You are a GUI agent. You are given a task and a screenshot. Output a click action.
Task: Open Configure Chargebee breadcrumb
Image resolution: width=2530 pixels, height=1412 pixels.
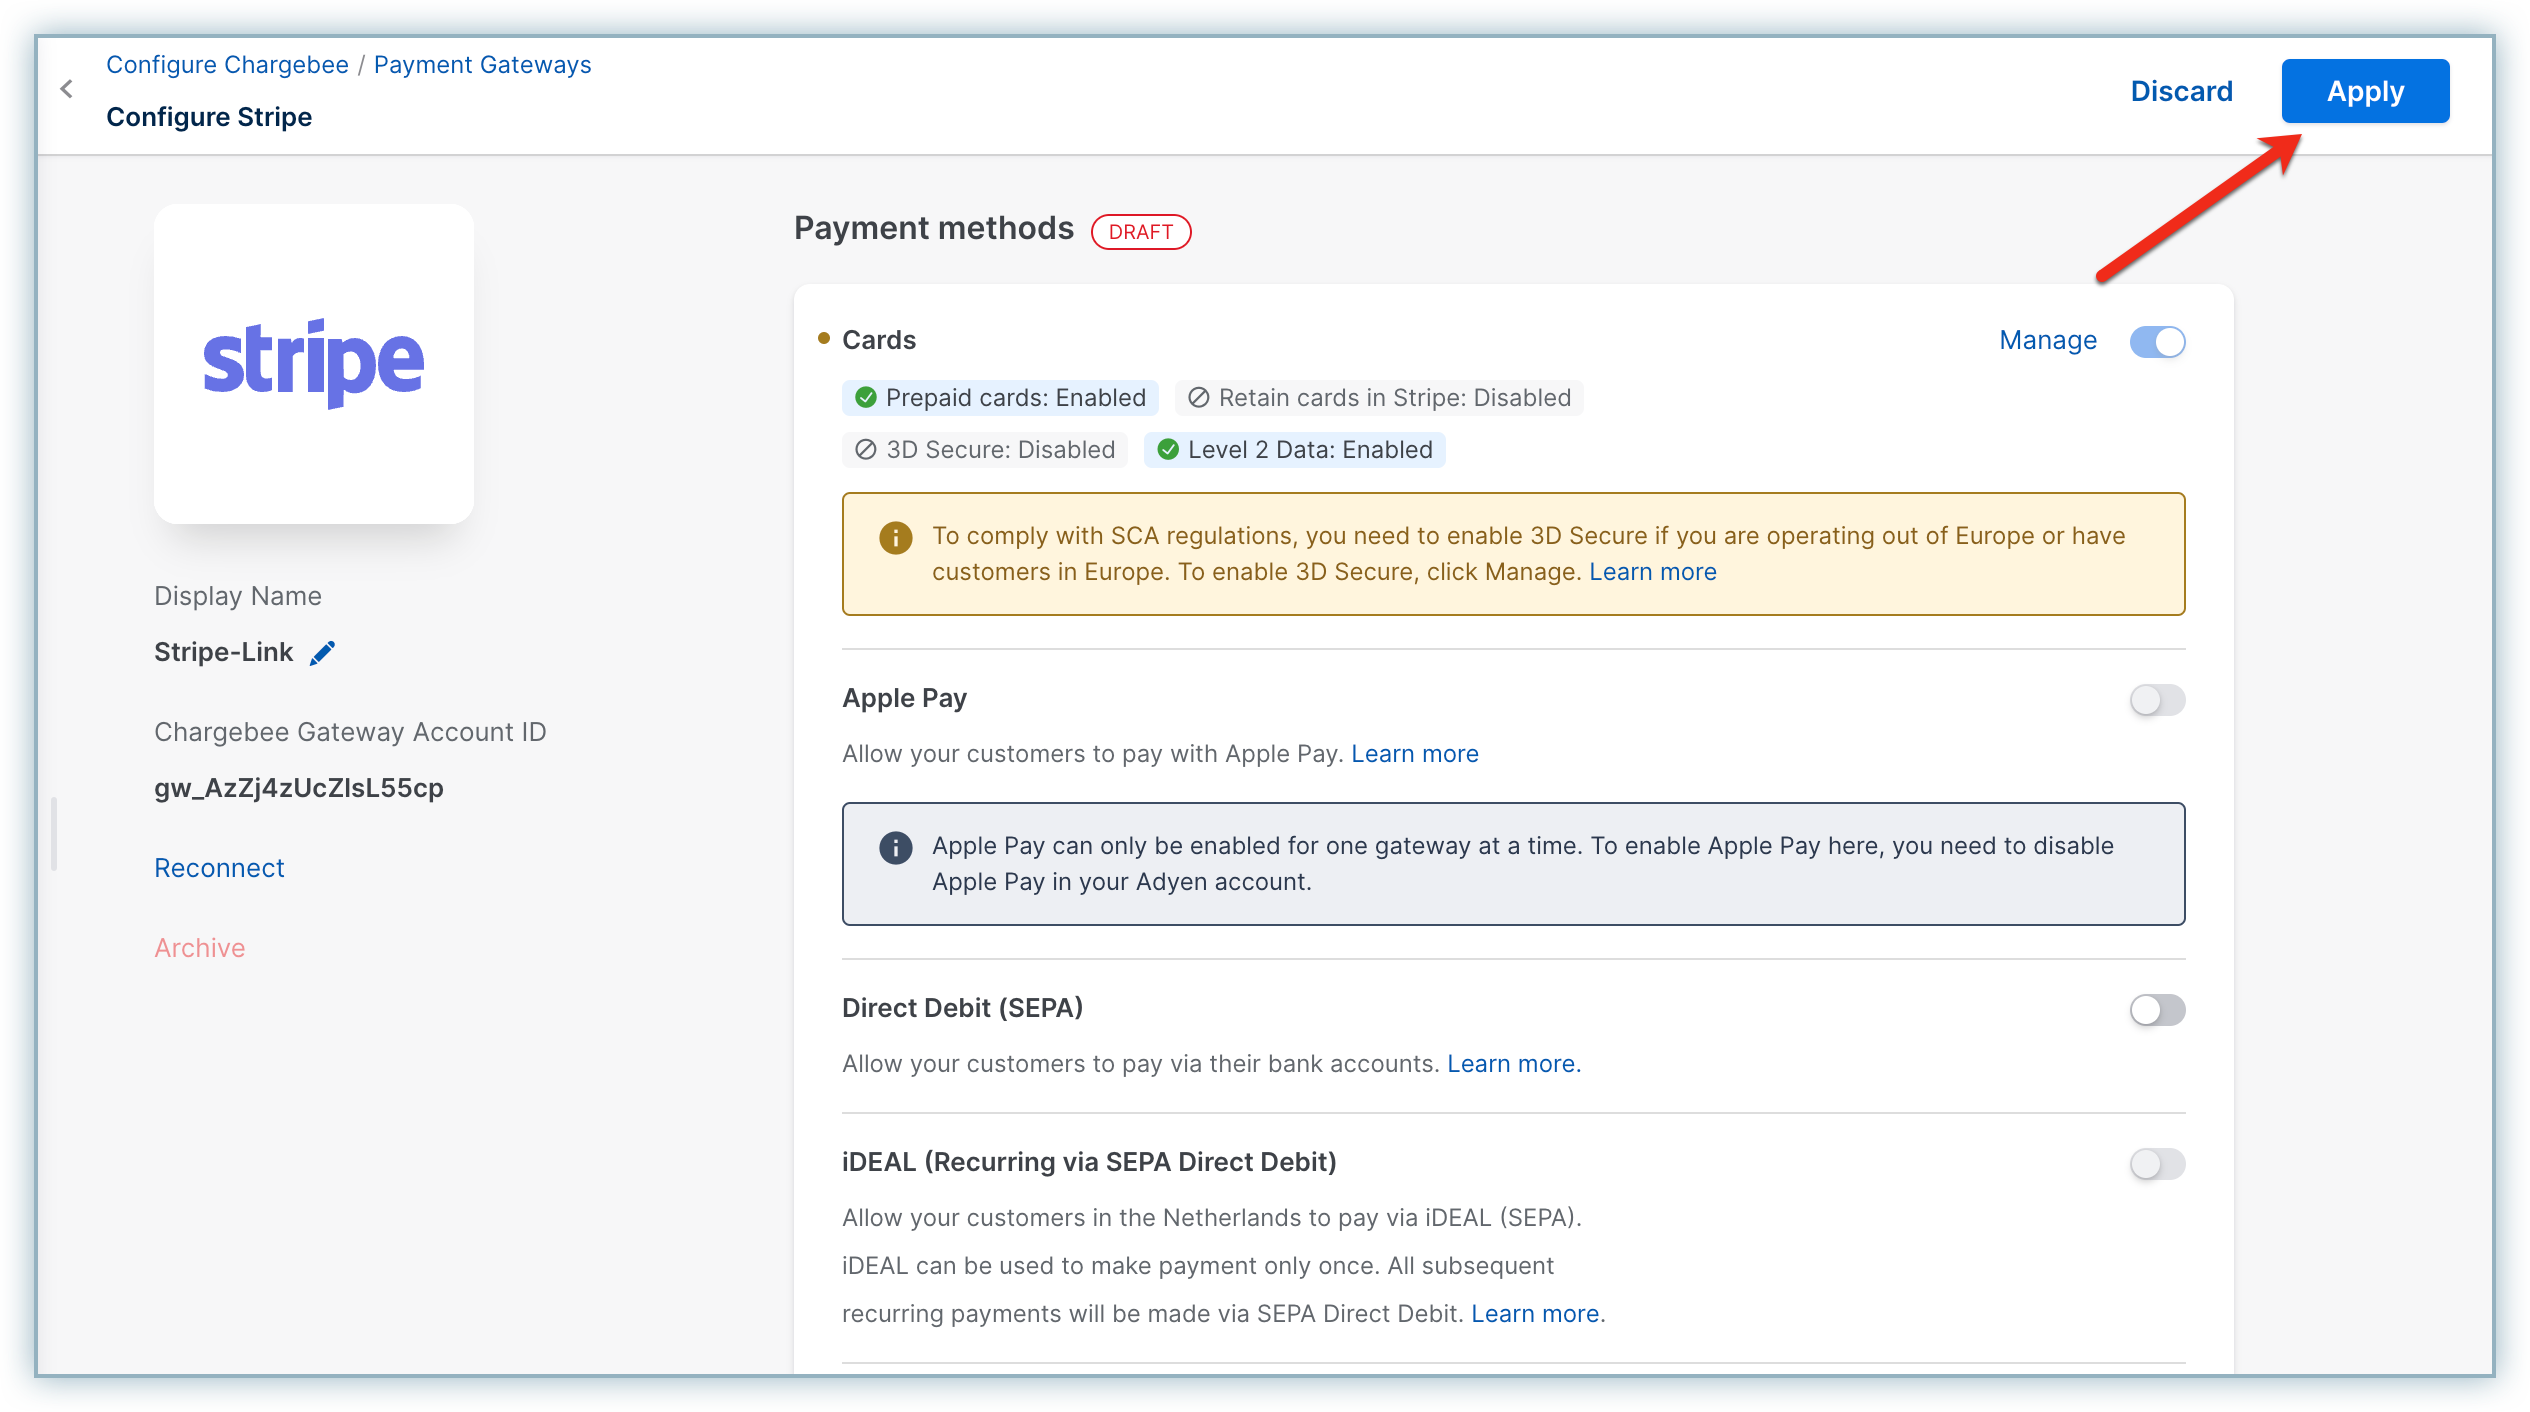[x=227, y=65]
